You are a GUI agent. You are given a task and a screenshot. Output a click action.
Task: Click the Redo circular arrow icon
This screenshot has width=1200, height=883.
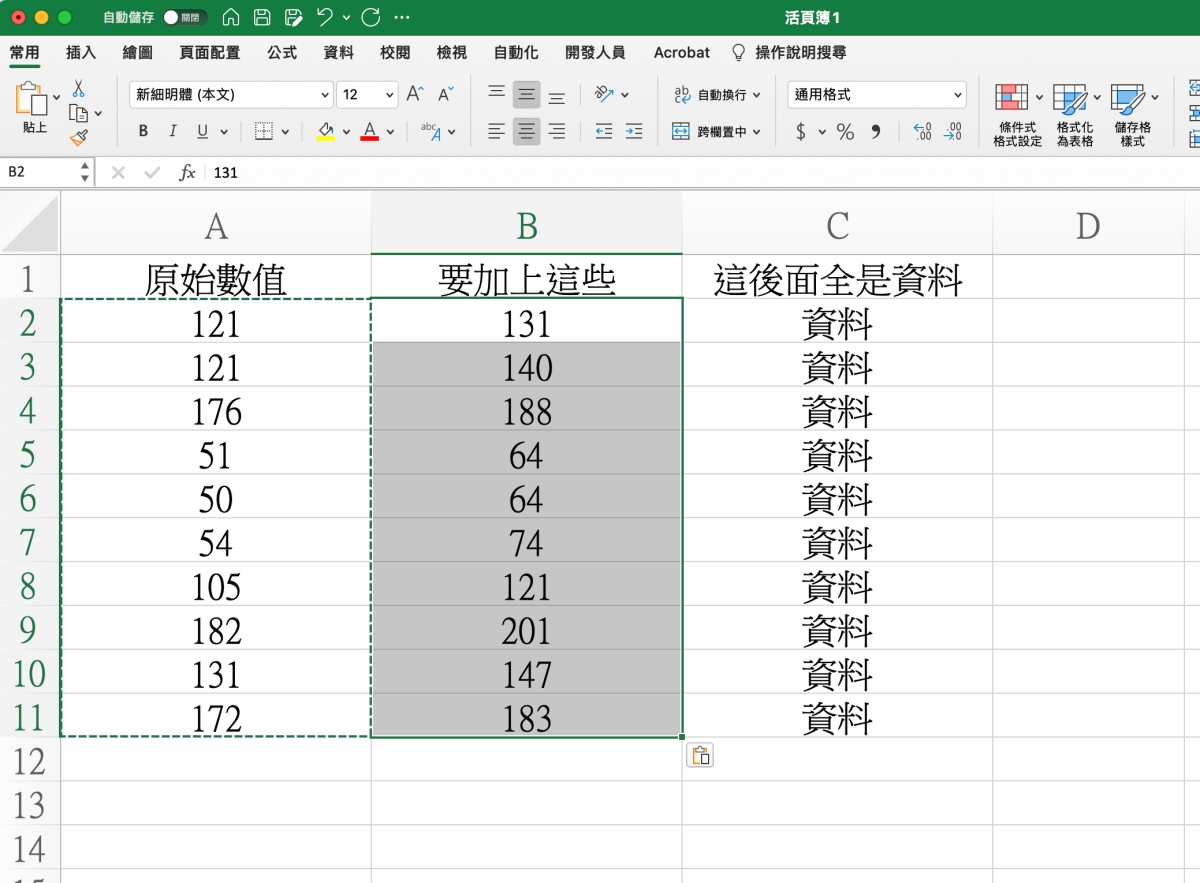371,18
